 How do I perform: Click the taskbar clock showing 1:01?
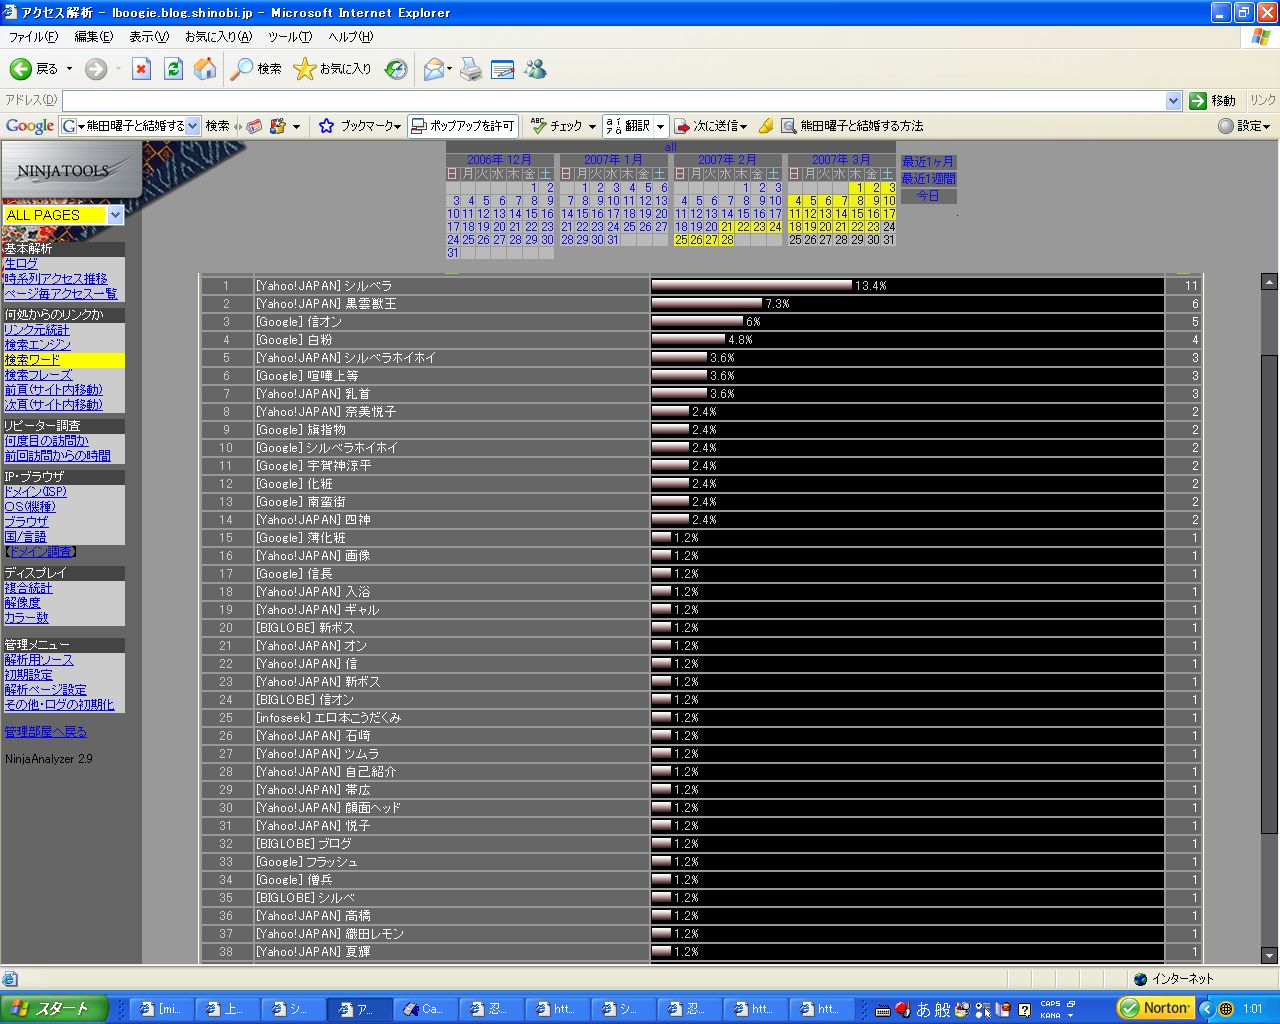coord(1253,1009)
